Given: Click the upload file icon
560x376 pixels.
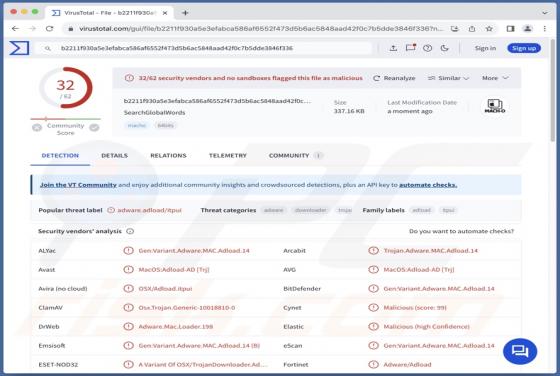Looking at the screenshot, I should tap(393, 48).
